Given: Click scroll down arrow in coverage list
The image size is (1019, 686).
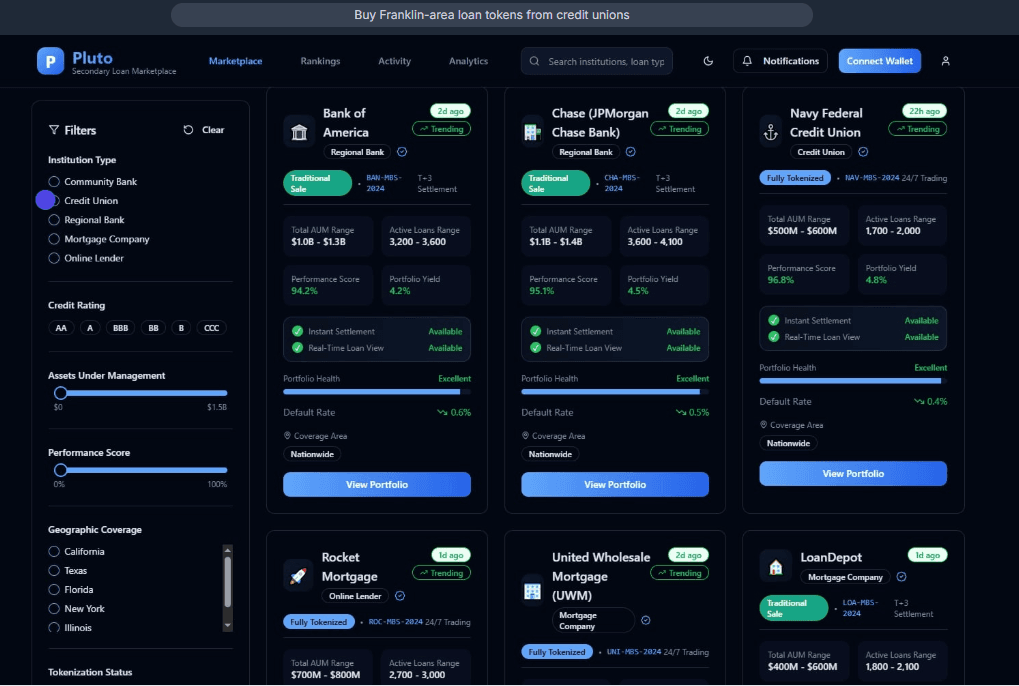Looking at the screenshot, I should [x=227, y=626].
